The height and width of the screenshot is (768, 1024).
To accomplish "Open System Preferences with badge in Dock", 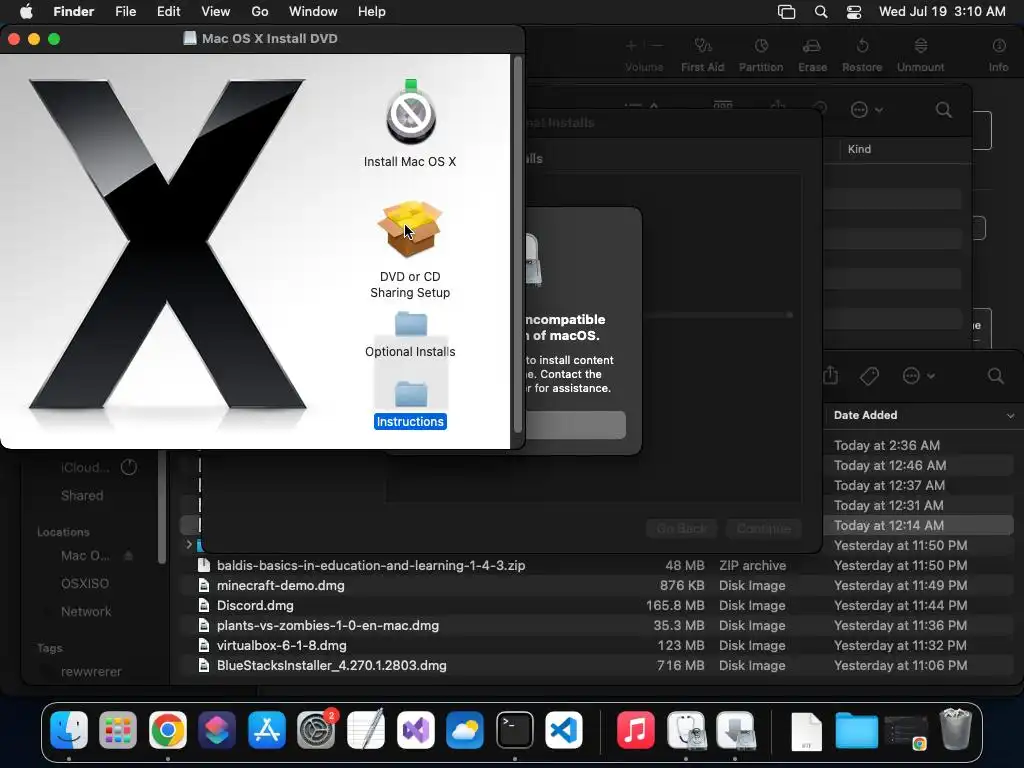I will tap(316, 730).
